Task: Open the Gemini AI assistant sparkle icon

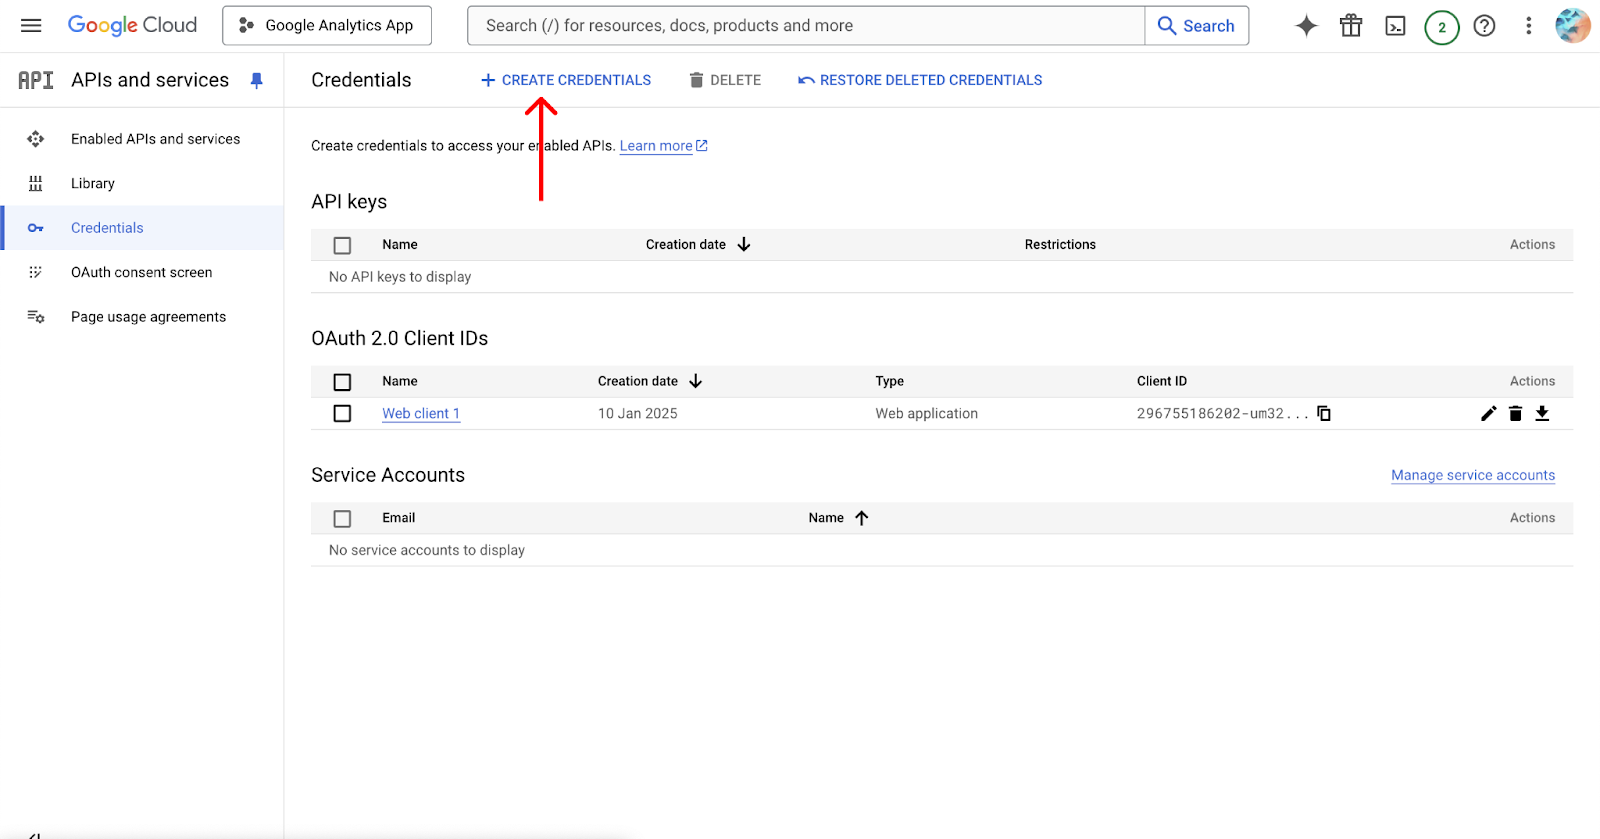Action: pyautogui.click(x=1306, y=26)
